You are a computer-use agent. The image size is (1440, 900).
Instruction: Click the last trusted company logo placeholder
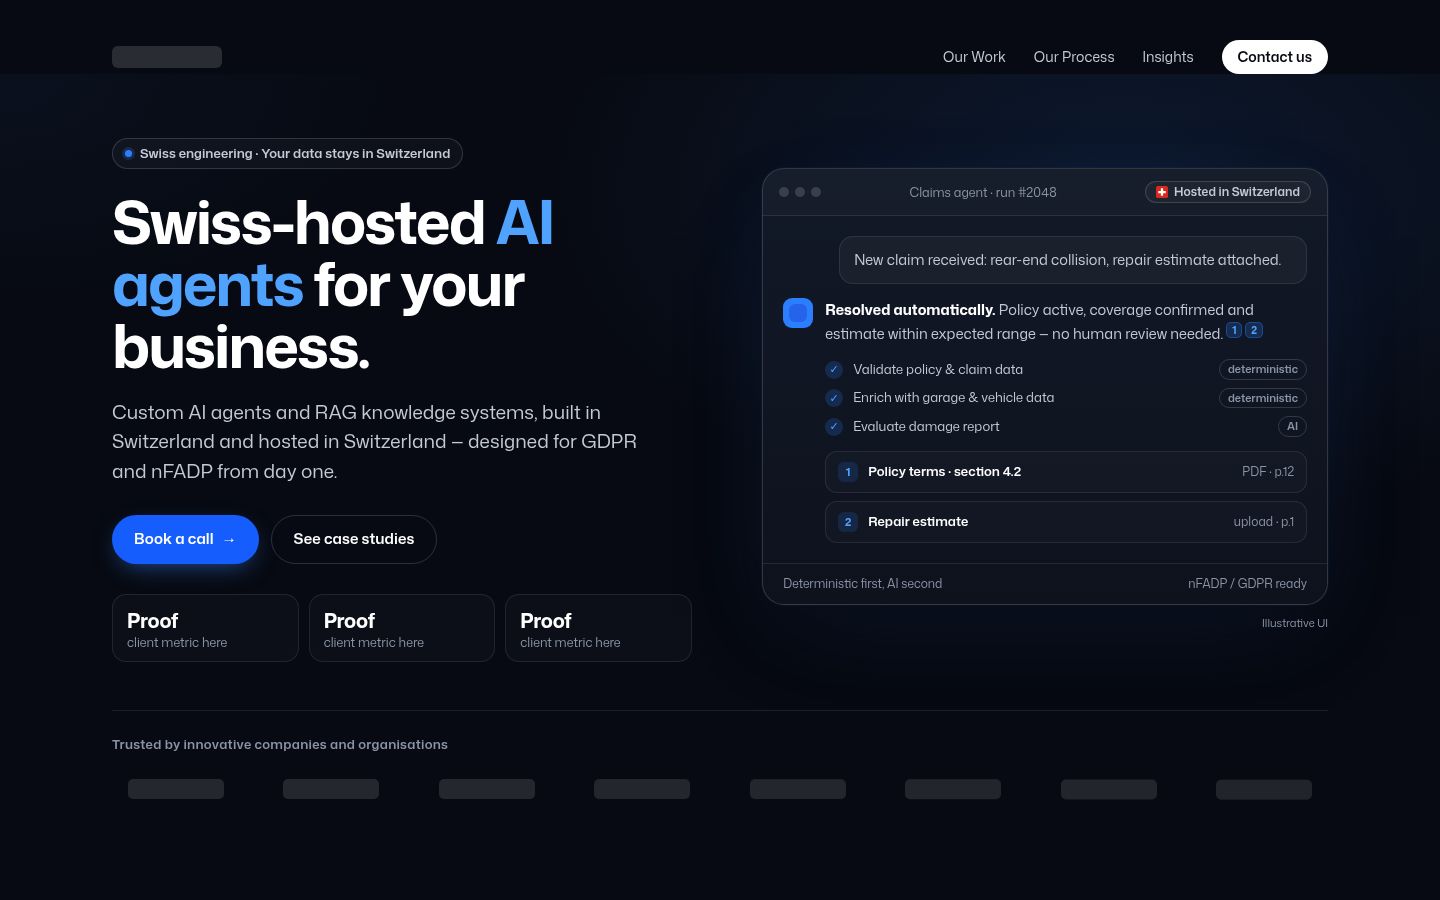click(x=1264, y=789)
